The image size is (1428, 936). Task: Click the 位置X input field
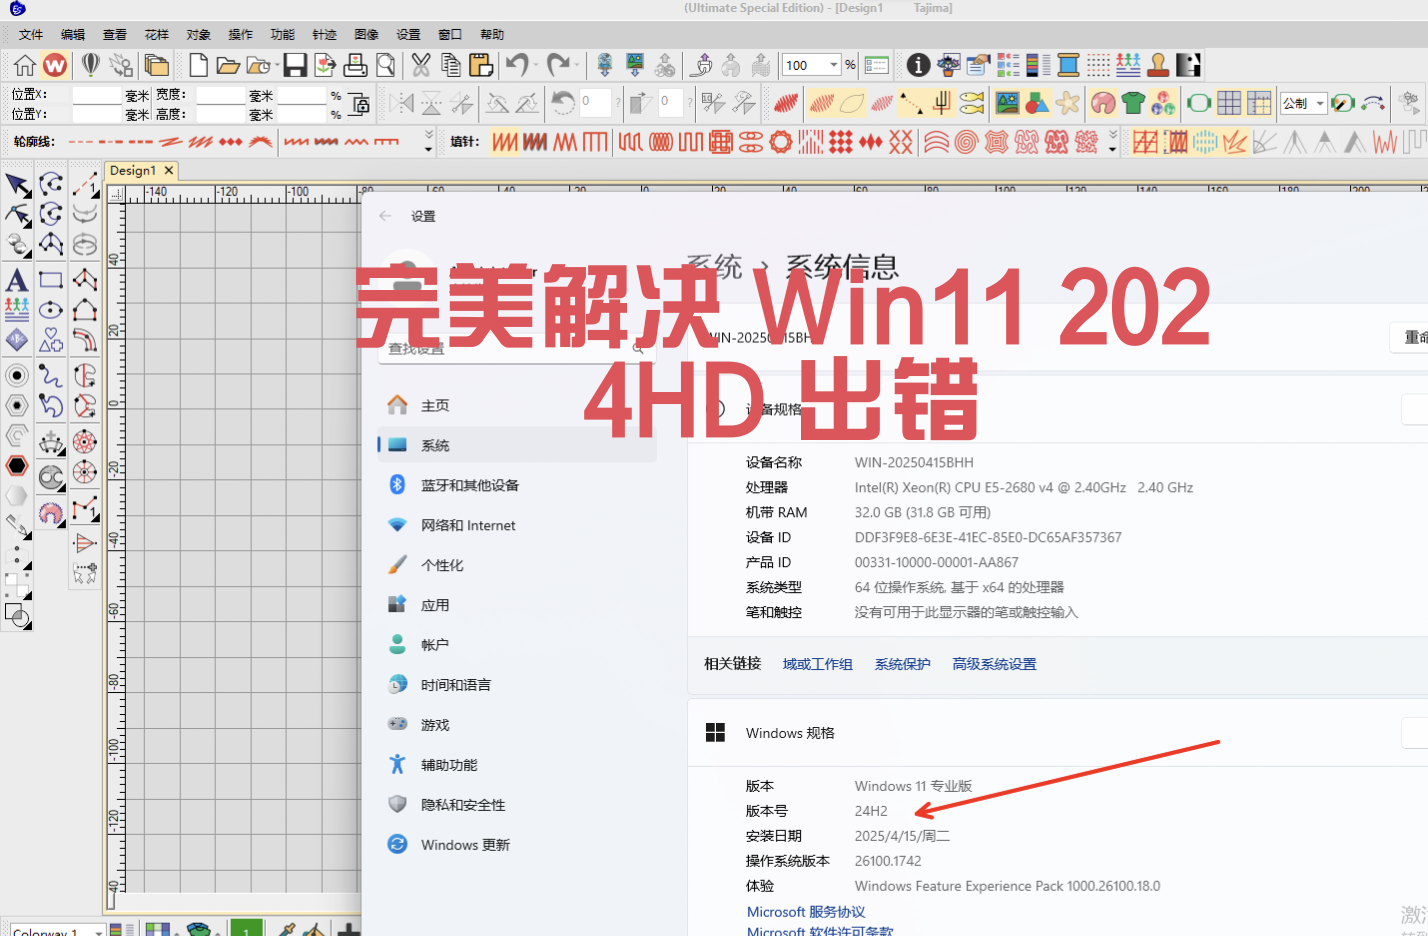(97, 96)
